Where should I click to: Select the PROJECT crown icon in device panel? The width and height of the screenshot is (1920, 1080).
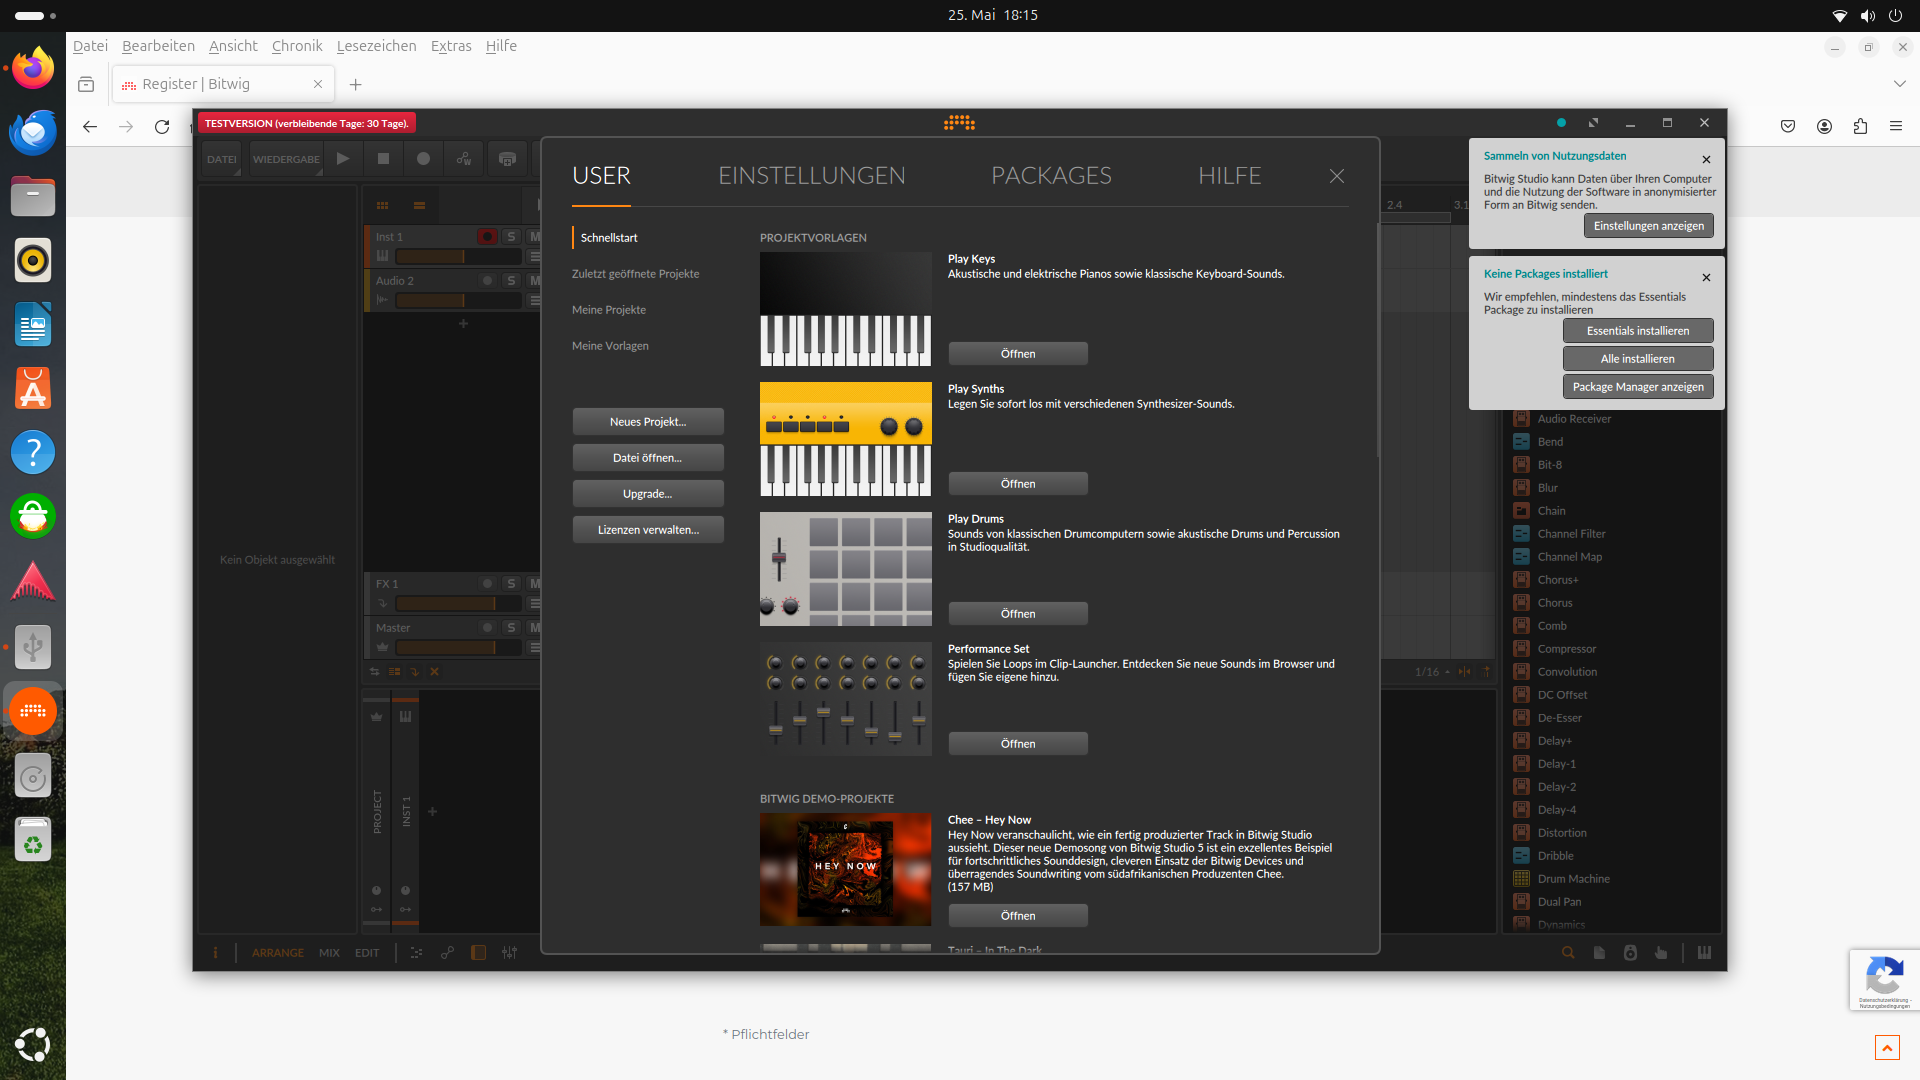point(377,717)
